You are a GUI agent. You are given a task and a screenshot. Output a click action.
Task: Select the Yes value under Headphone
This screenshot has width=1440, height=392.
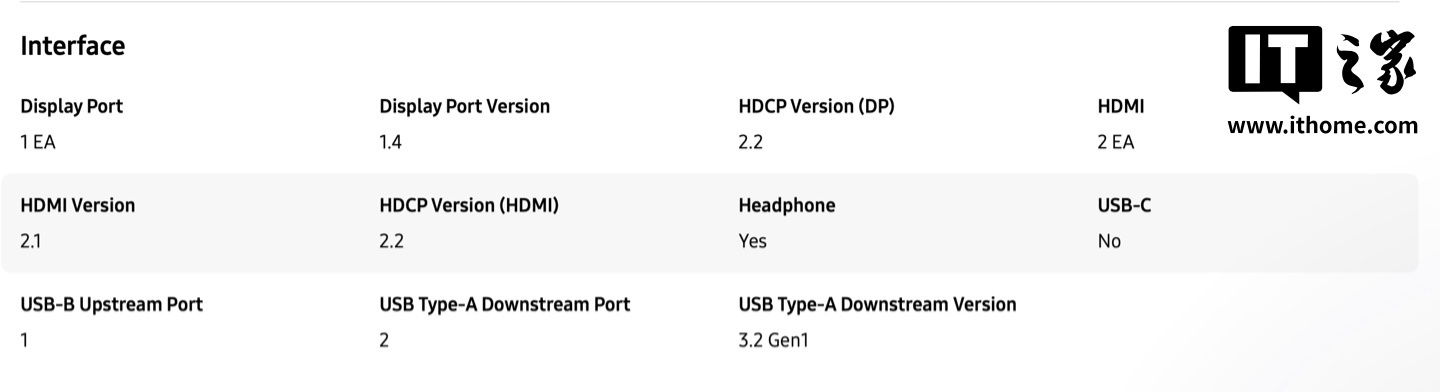coord(752,241)
